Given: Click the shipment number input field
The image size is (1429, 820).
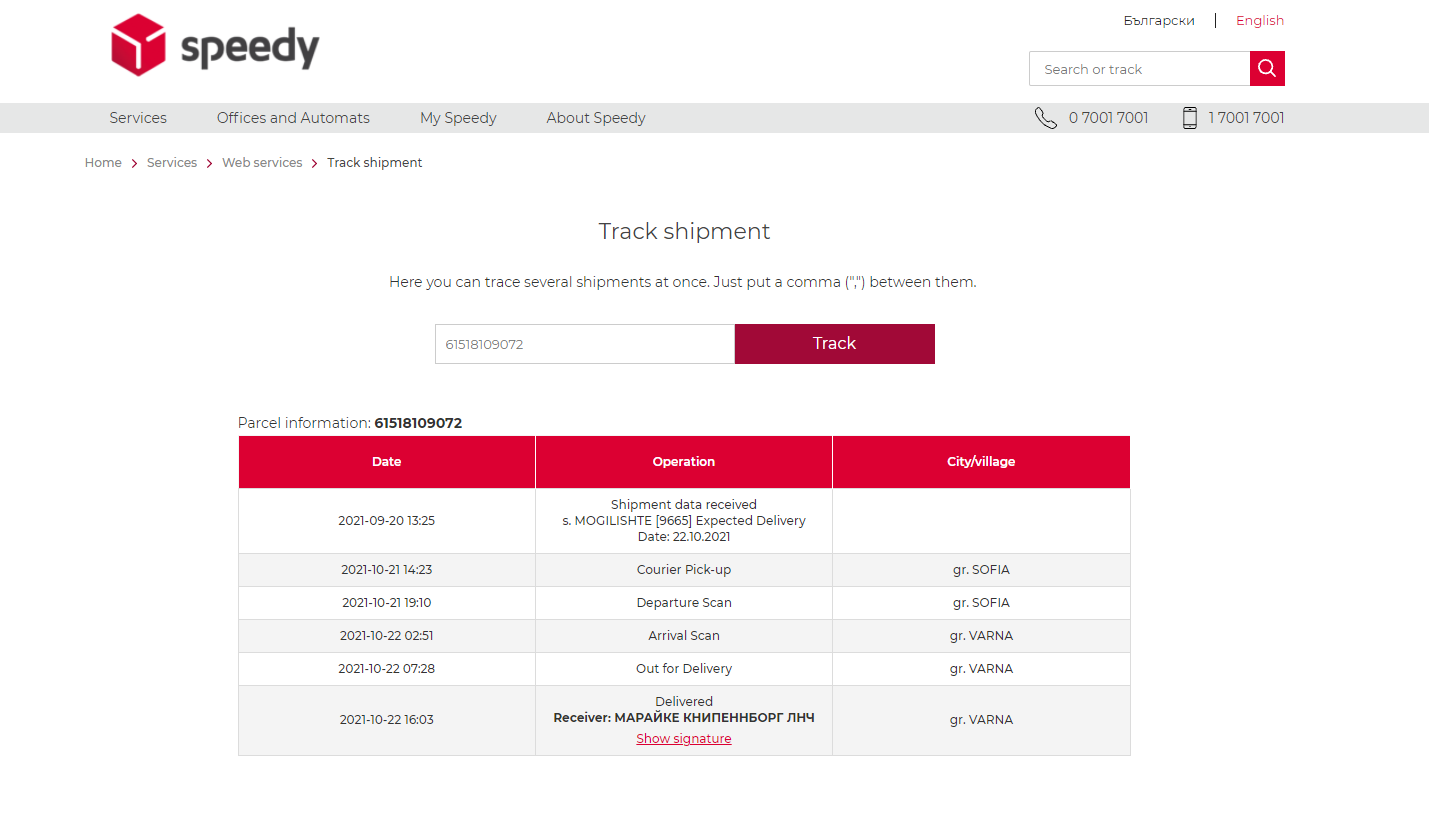Looking at the screenshot, I should pos(585,344).
